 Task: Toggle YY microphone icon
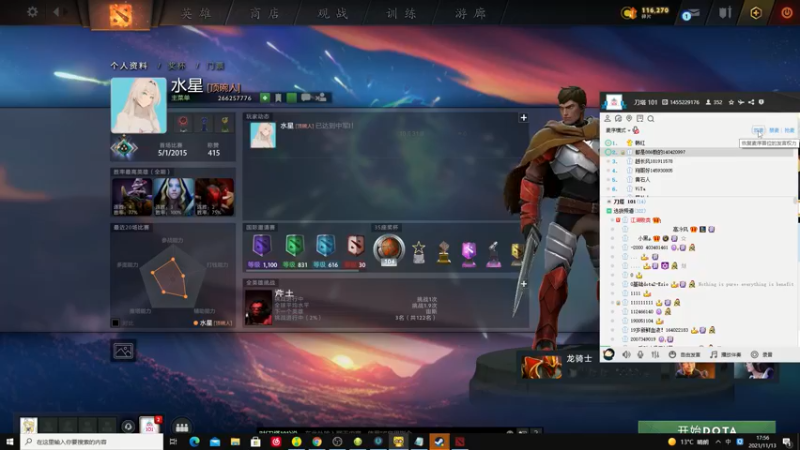coord(640,354)
